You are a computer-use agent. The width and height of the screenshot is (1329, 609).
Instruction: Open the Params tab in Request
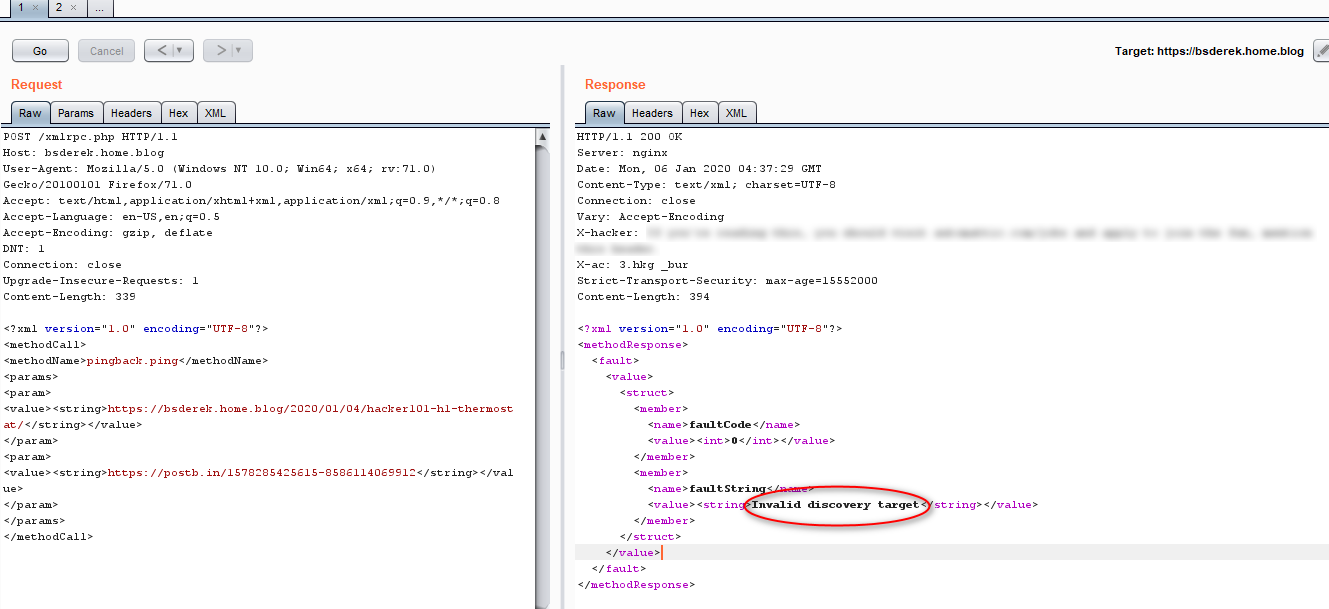[75, 113]
